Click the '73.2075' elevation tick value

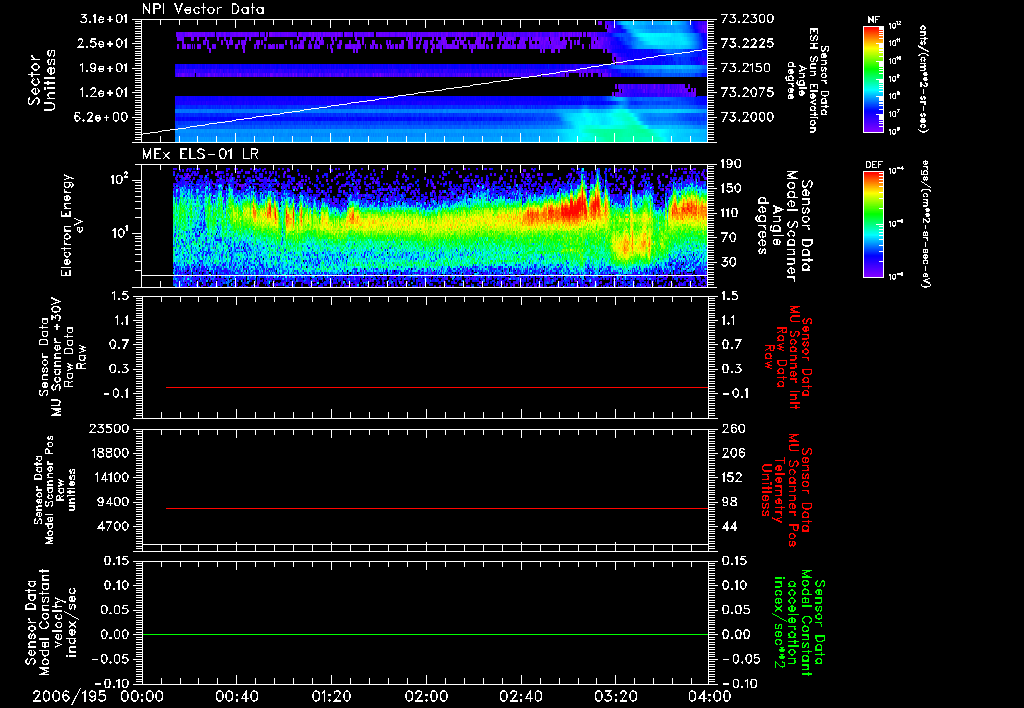pyautogui.click(x=747, y=93)
